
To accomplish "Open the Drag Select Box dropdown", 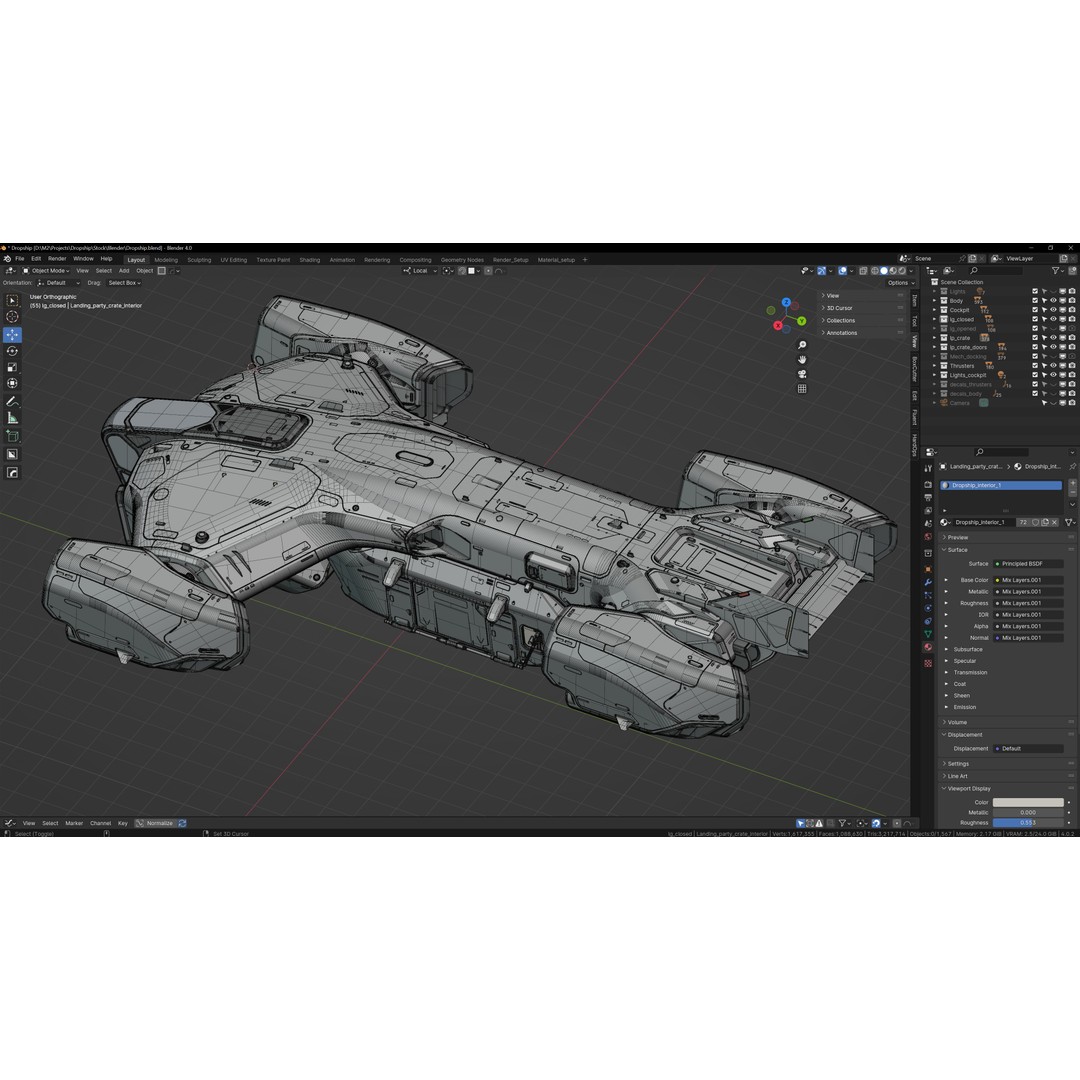I will point(124,282).
